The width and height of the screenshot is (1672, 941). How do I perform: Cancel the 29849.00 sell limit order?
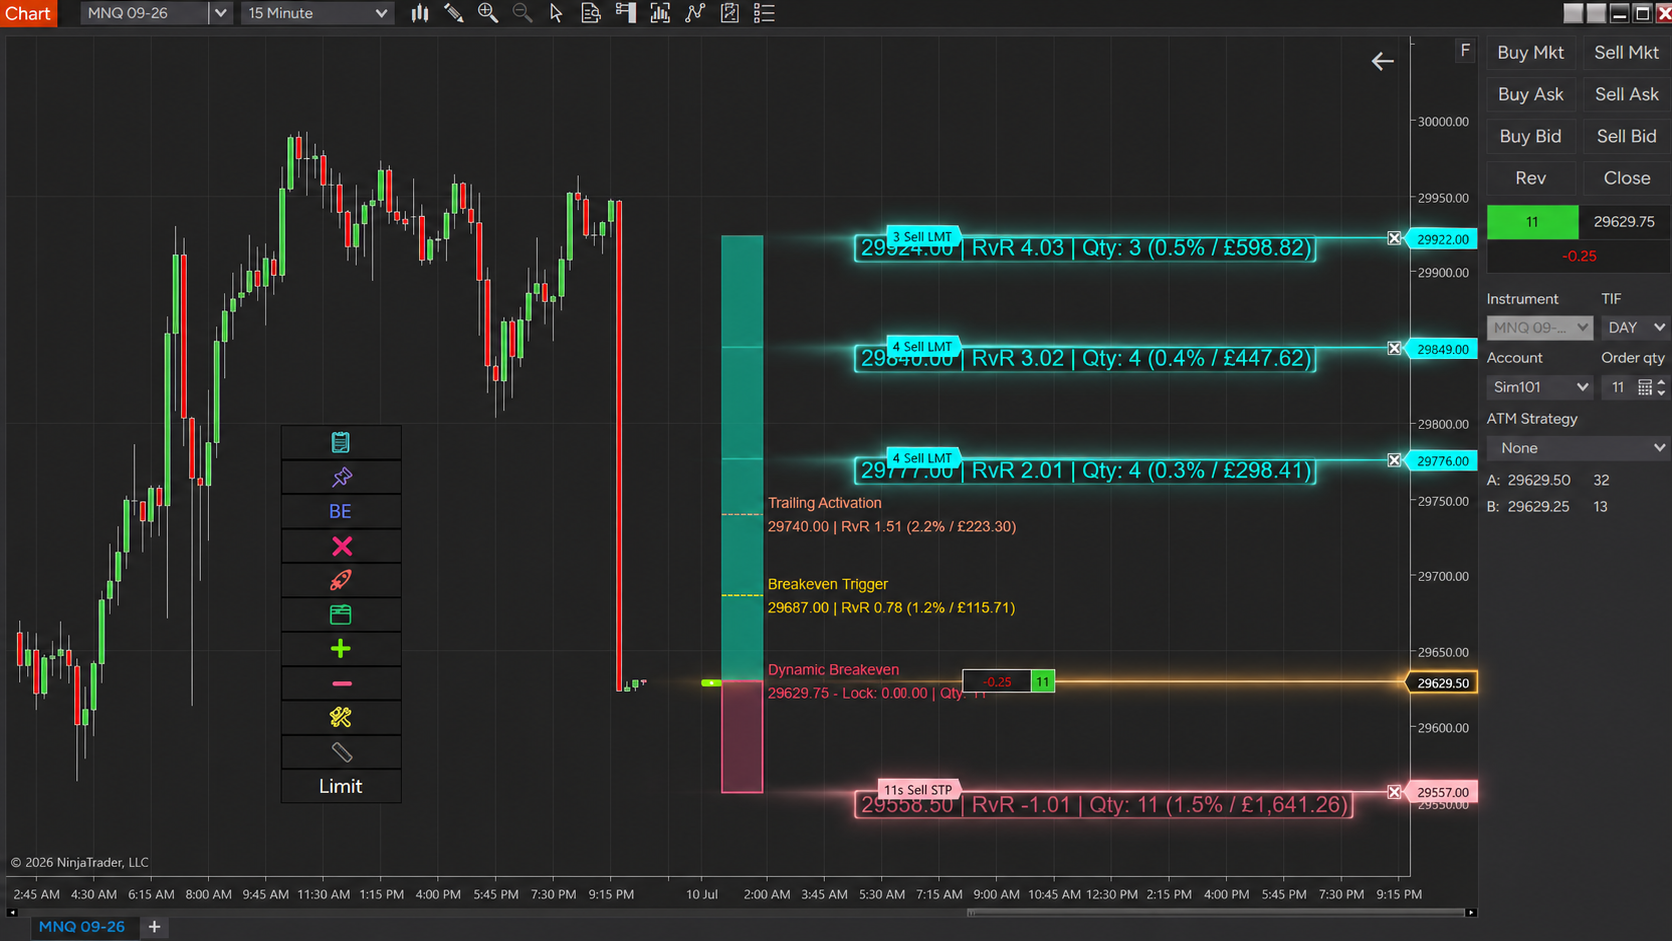click(x=1394, y=348)
